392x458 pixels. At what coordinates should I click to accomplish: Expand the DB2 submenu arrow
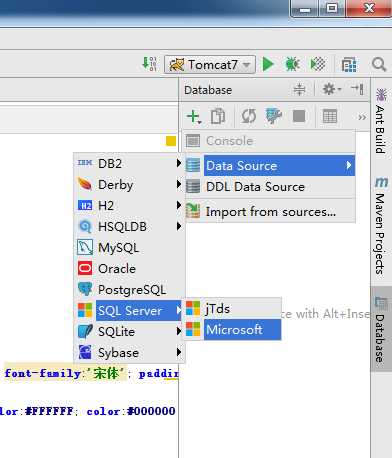coord(179,163)
